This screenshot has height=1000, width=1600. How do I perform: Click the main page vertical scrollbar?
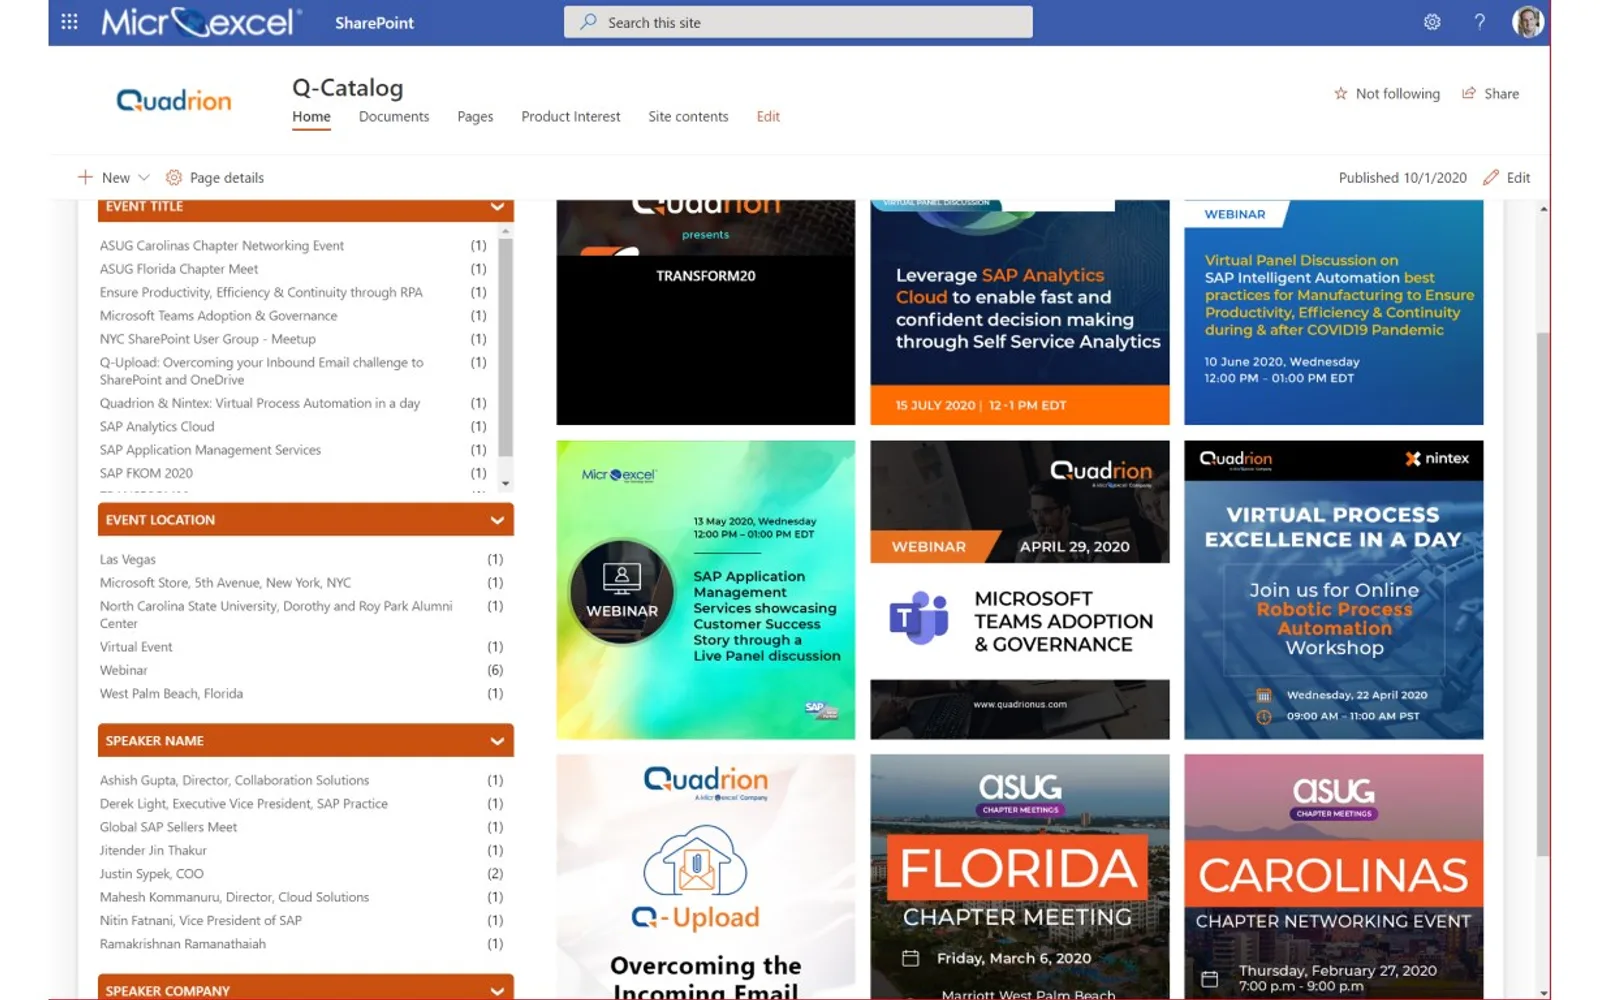pos(1543,594)
